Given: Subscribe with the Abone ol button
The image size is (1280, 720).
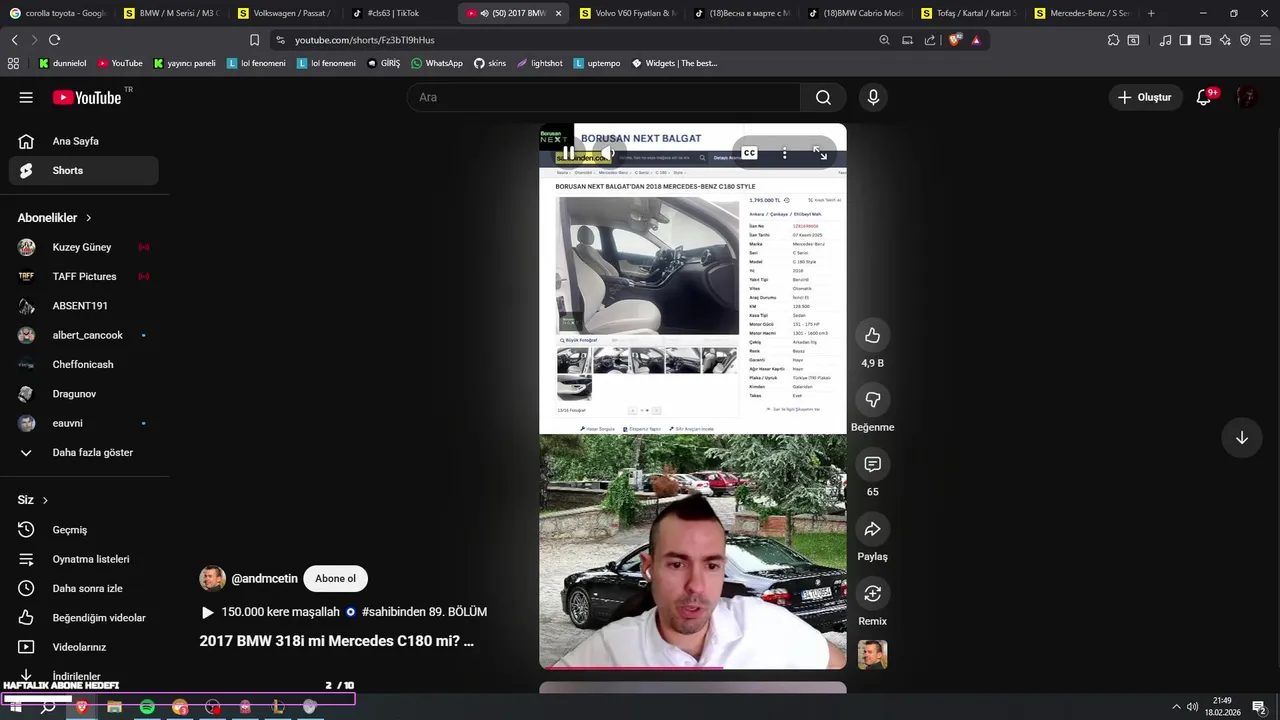Looking at the screenshot, I should [x=335, y=579].
